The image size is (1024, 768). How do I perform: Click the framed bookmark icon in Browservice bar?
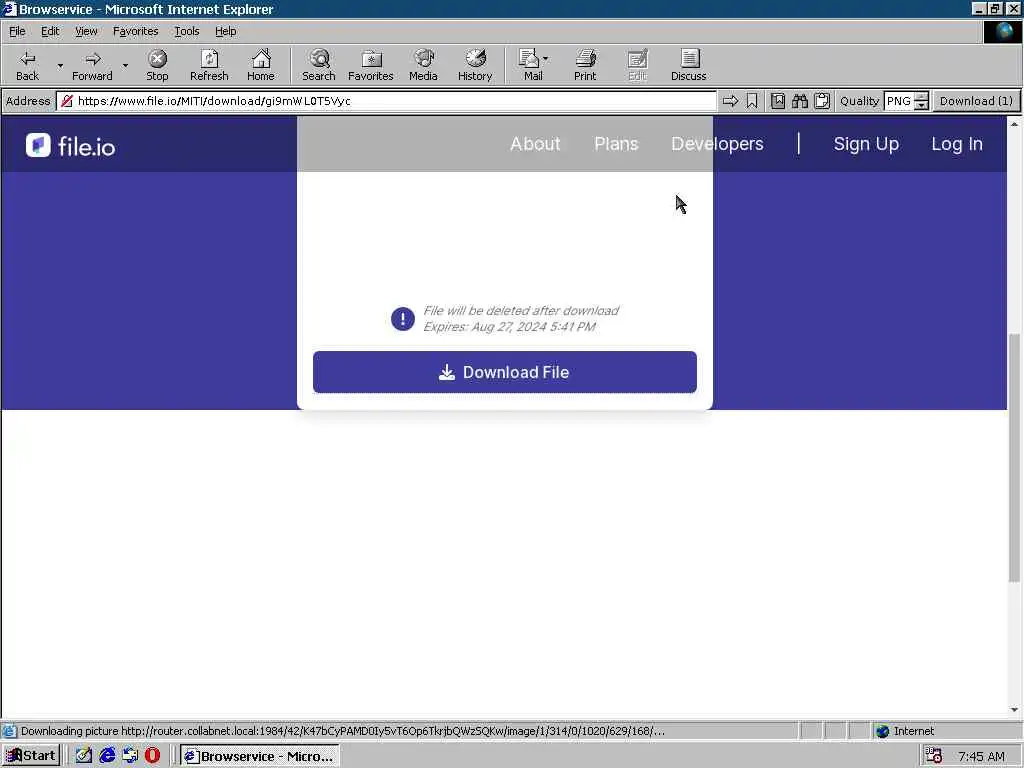click(778, 101)
